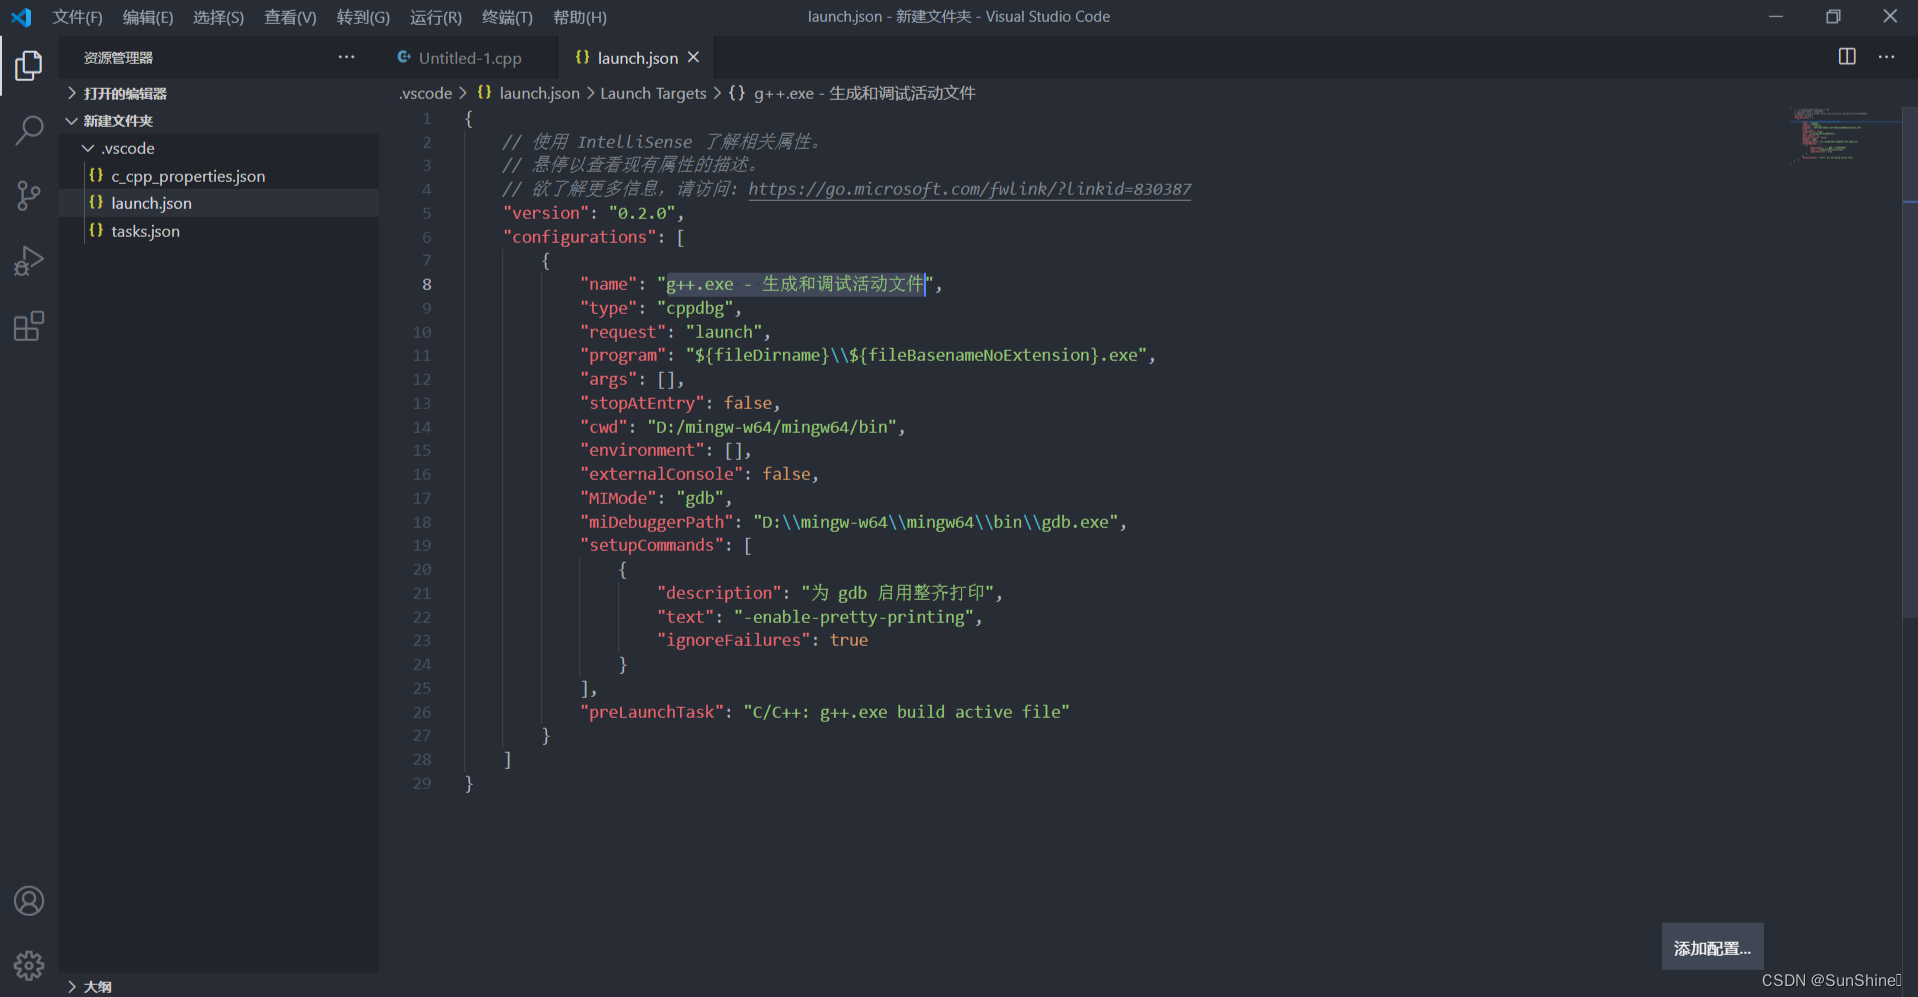
Task: Open 查看(V) menu
Action: coord(290,17)
